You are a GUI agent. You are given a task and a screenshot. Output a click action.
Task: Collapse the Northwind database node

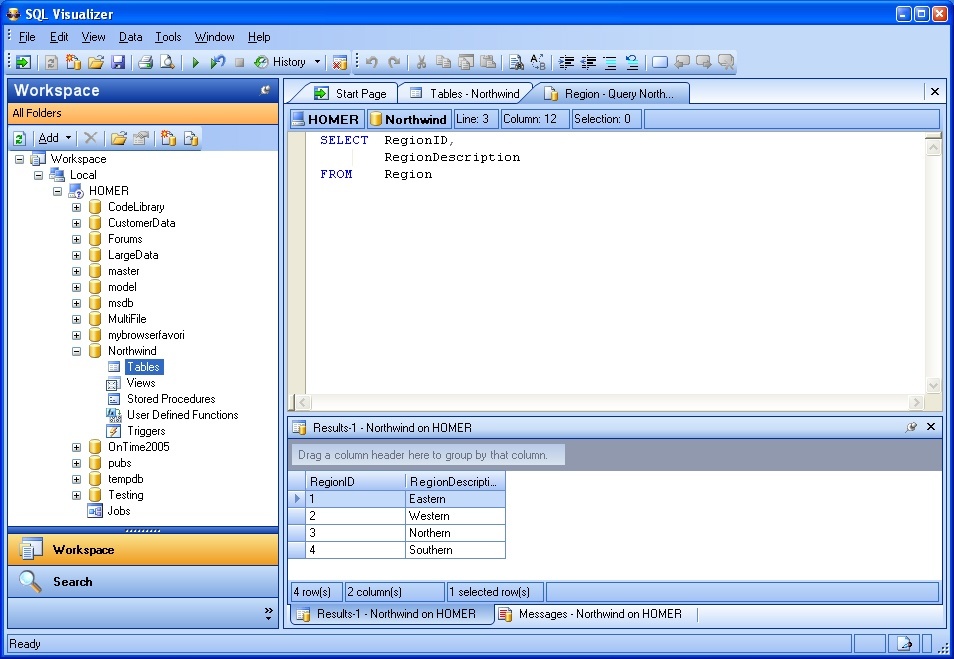(77, 351)
